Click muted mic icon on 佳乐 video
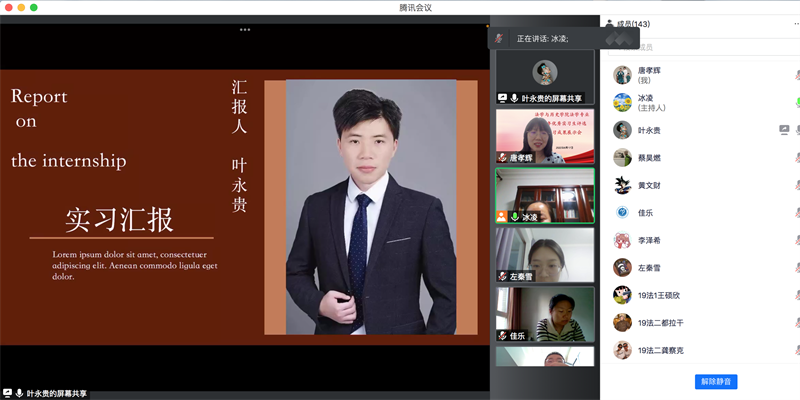 (x=502, y=336)
